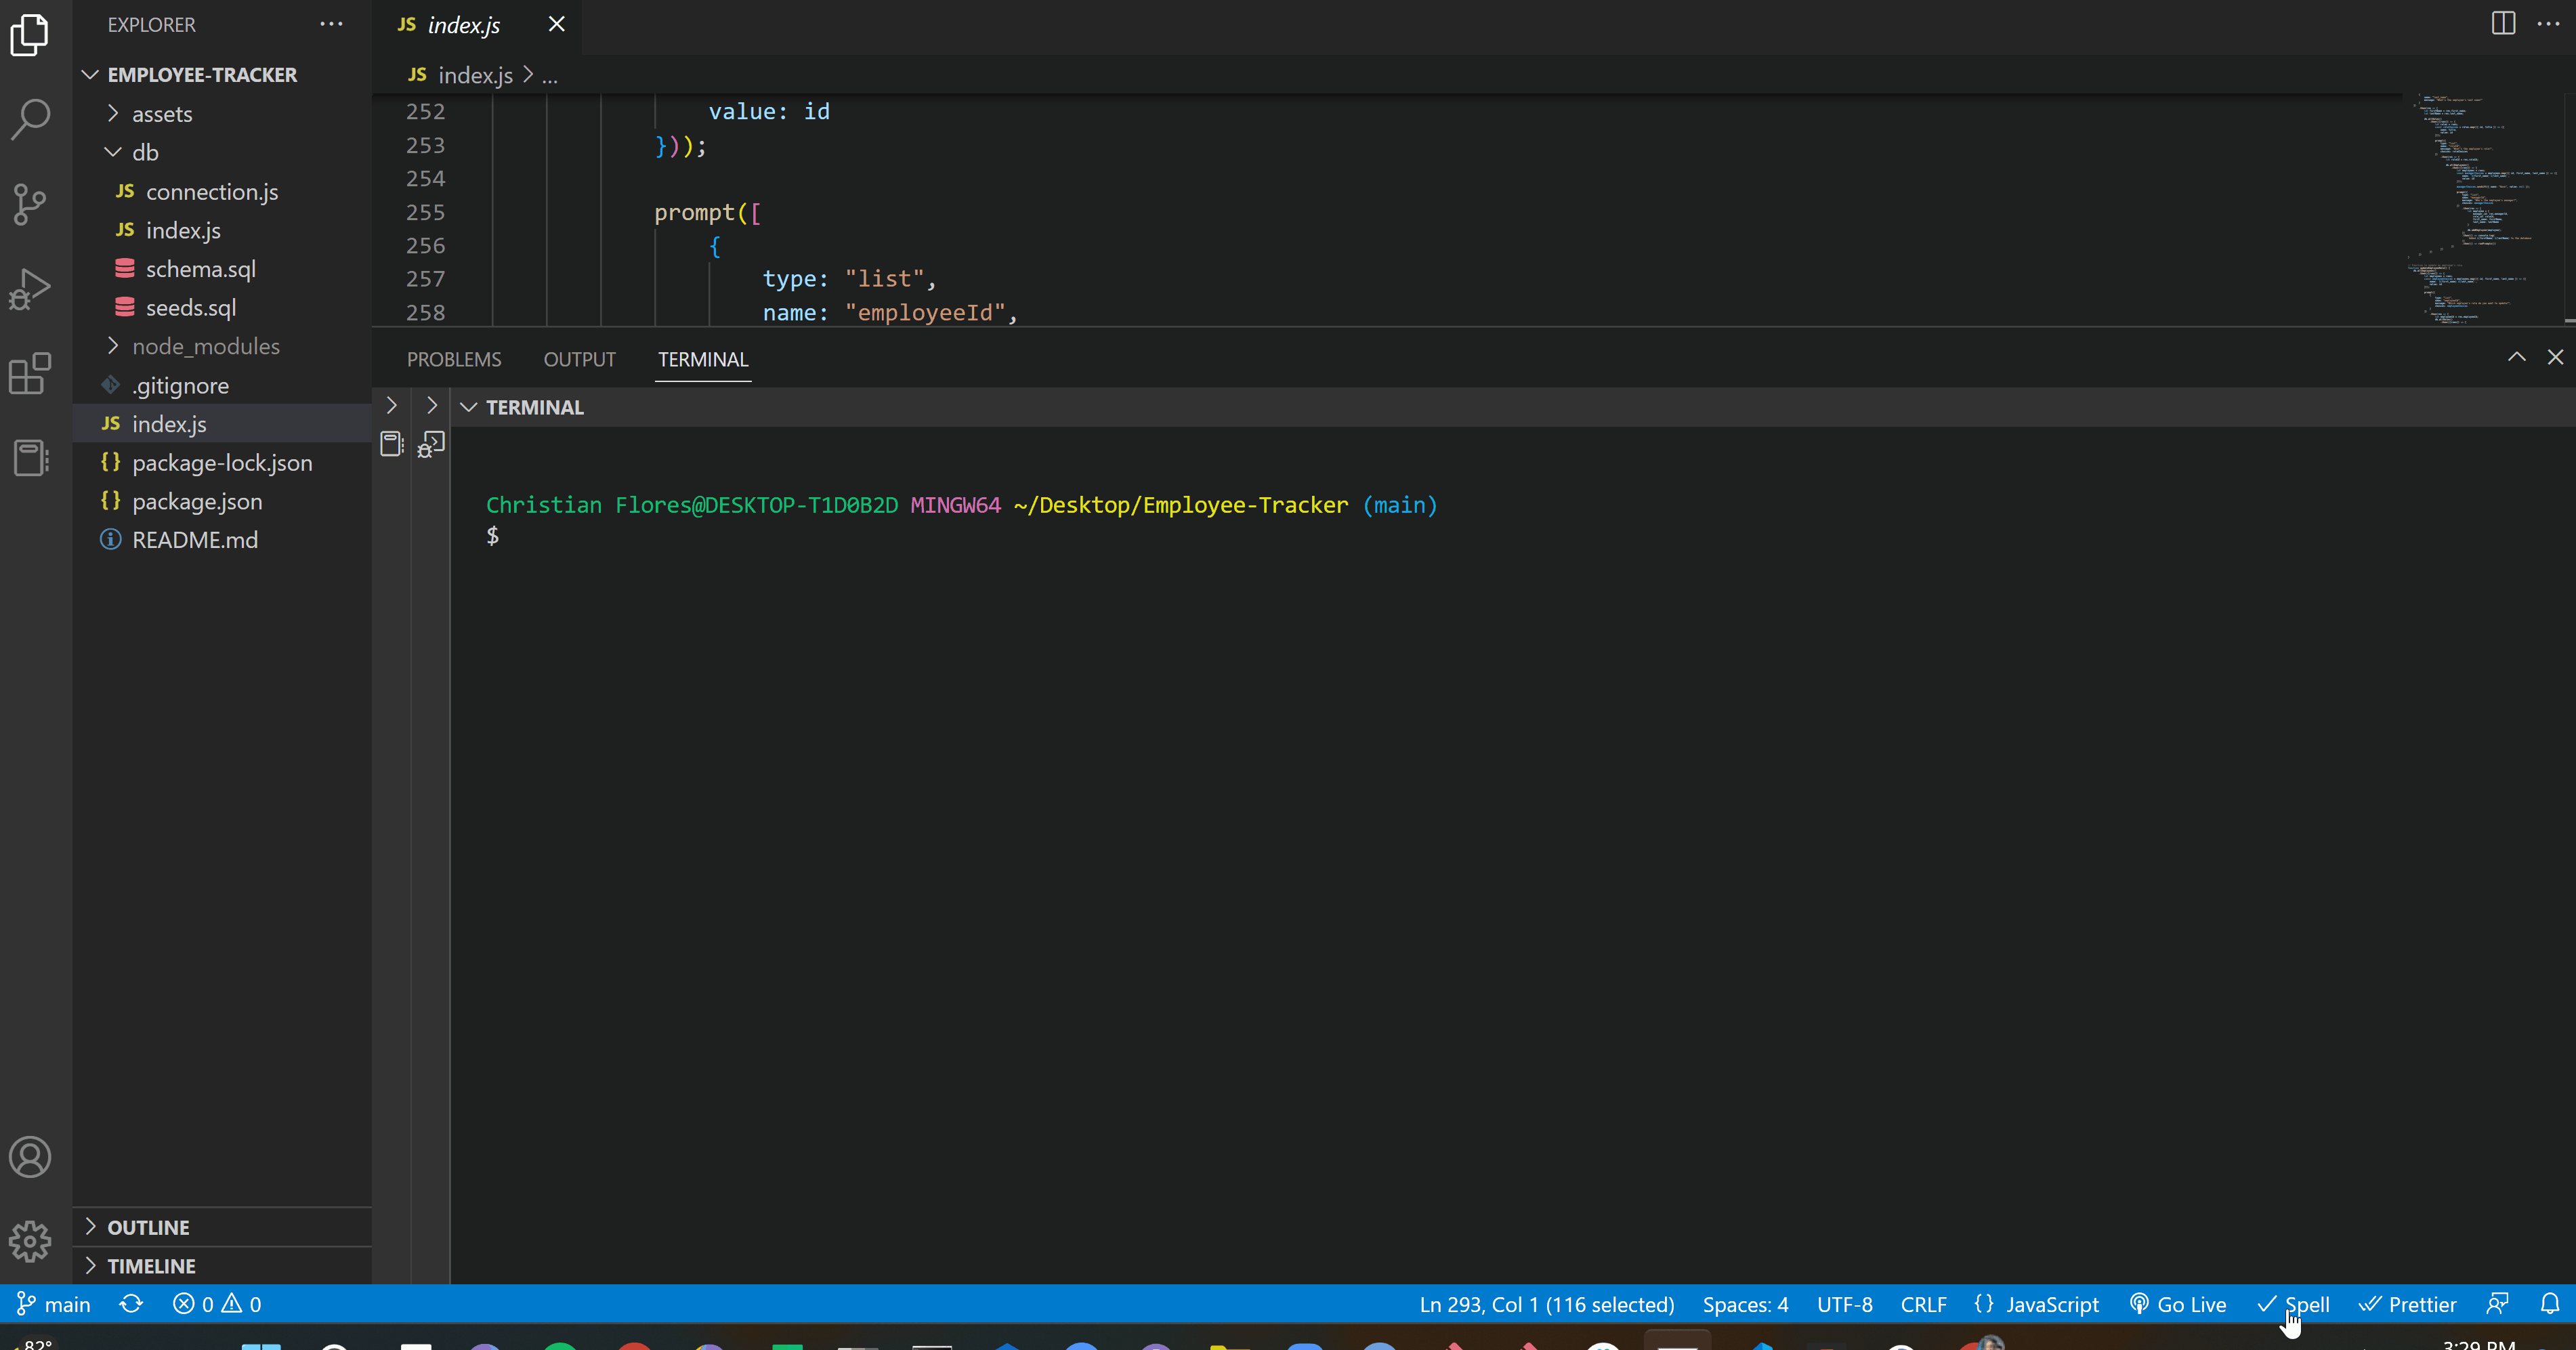Click the Ln 293, Col 1 position indicator

coord(1547,1304)
